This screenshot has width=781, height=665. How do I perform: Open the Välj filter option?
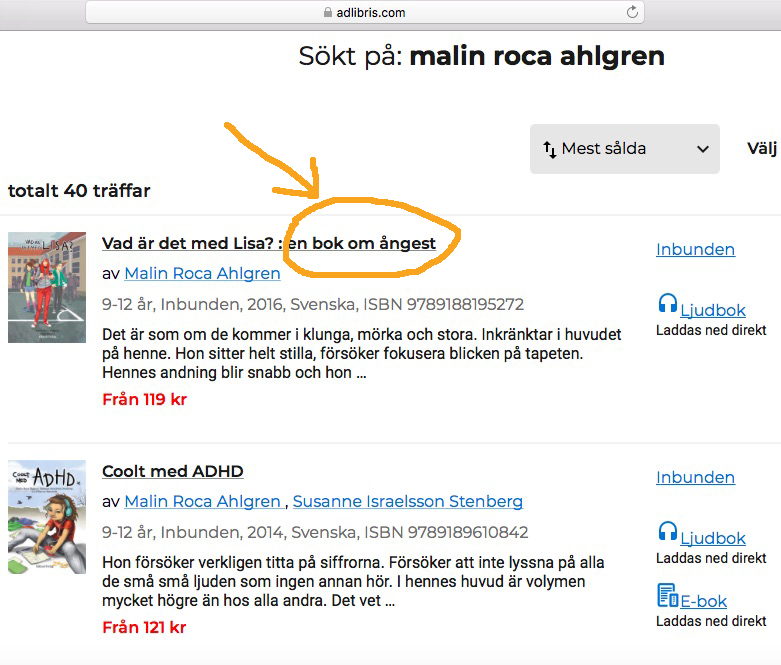[x=763, y=148]
